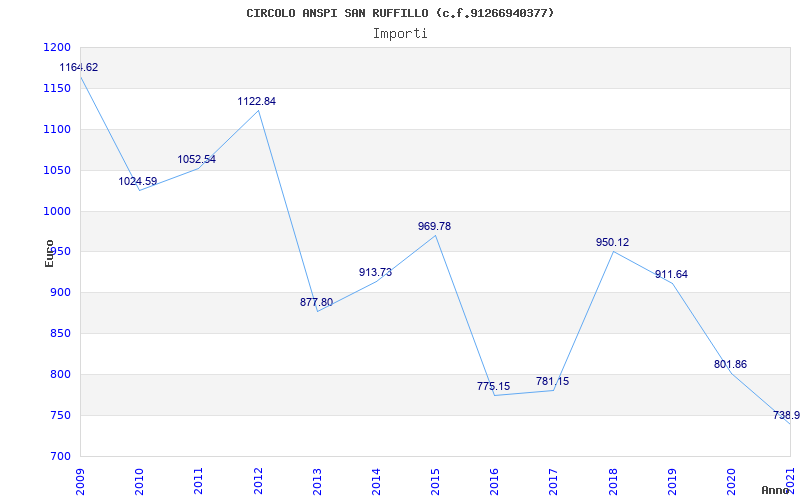Click the 2011 x-axis label

pyautogui.click(x=198, y=481)
